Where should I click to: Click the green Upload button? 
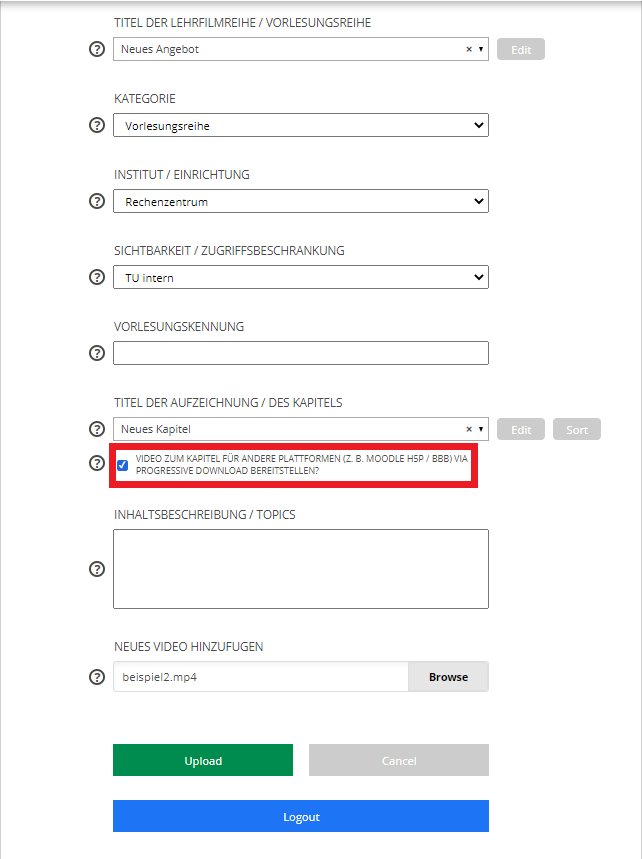point(203,761)
